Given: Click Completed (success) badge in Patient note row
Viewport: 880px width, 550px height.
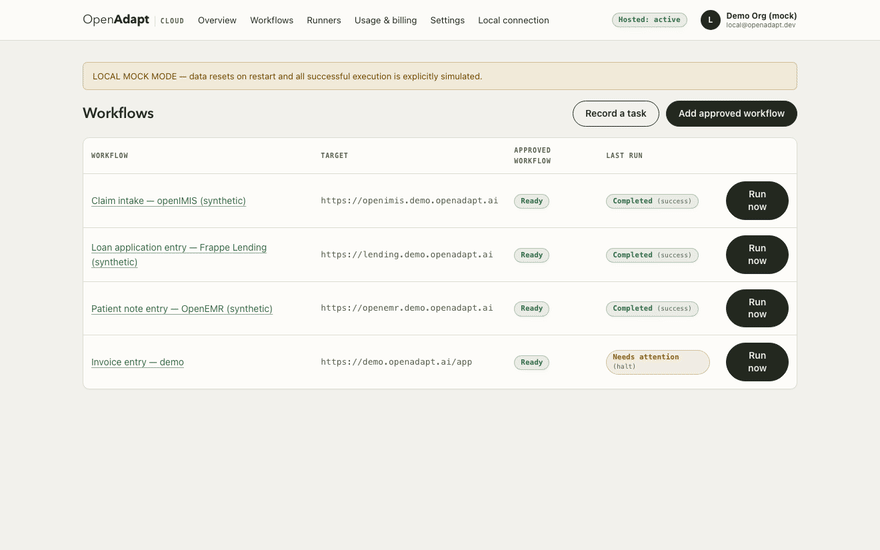Looking at the screenshot, I should coord(652,308).
